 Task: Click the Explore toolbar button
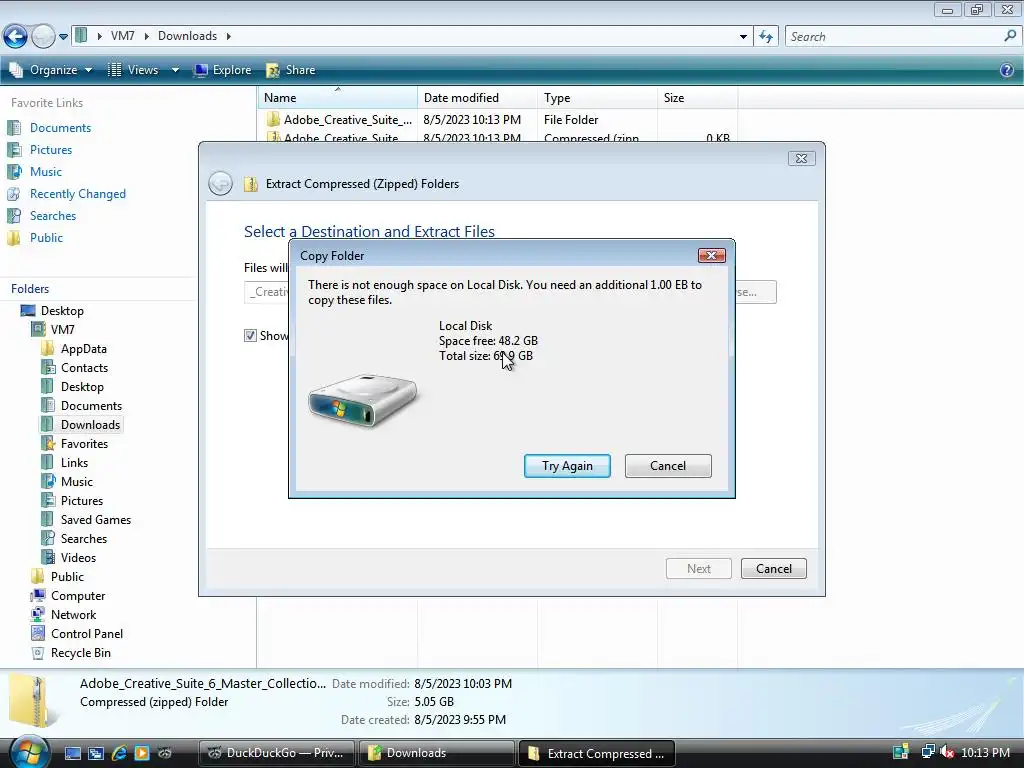222,70
